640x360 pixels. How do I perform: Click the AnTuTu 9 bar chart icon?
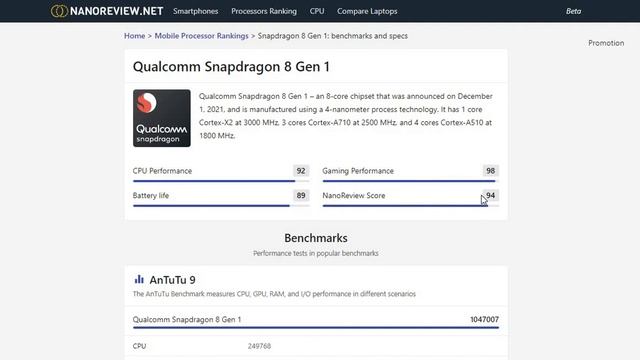139,280
